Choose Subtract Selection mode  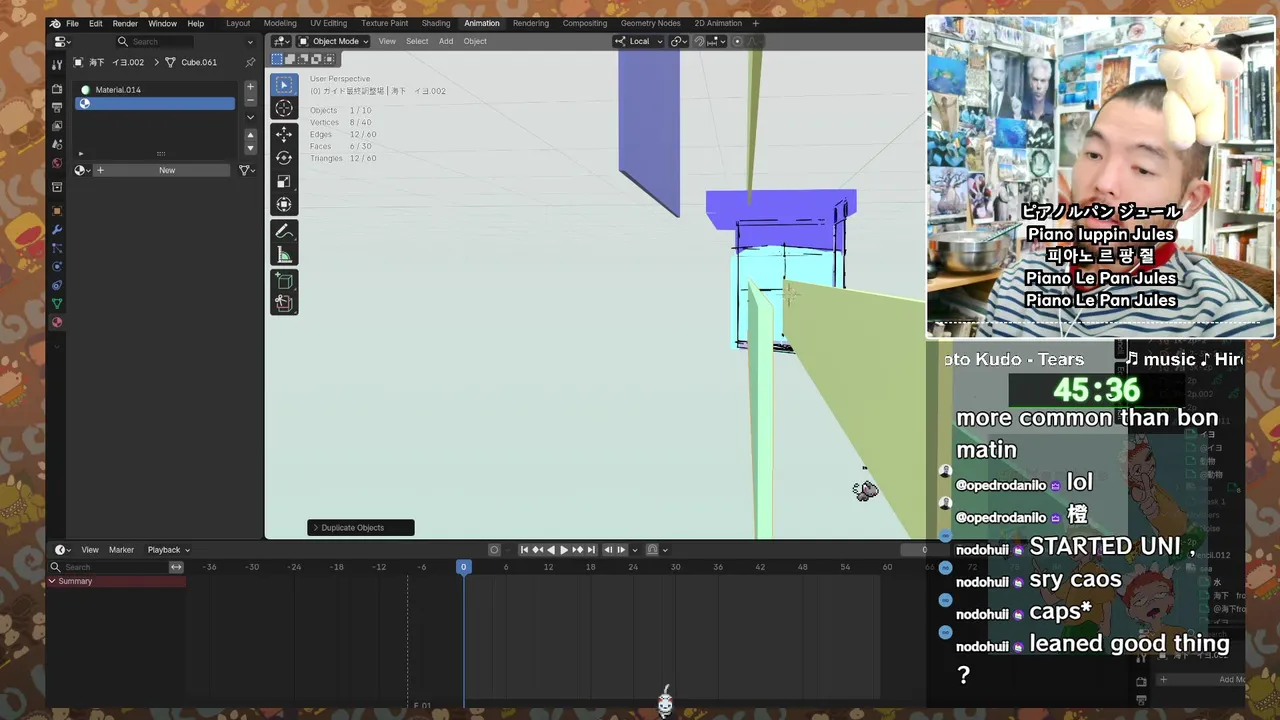(x=303, y=59)
